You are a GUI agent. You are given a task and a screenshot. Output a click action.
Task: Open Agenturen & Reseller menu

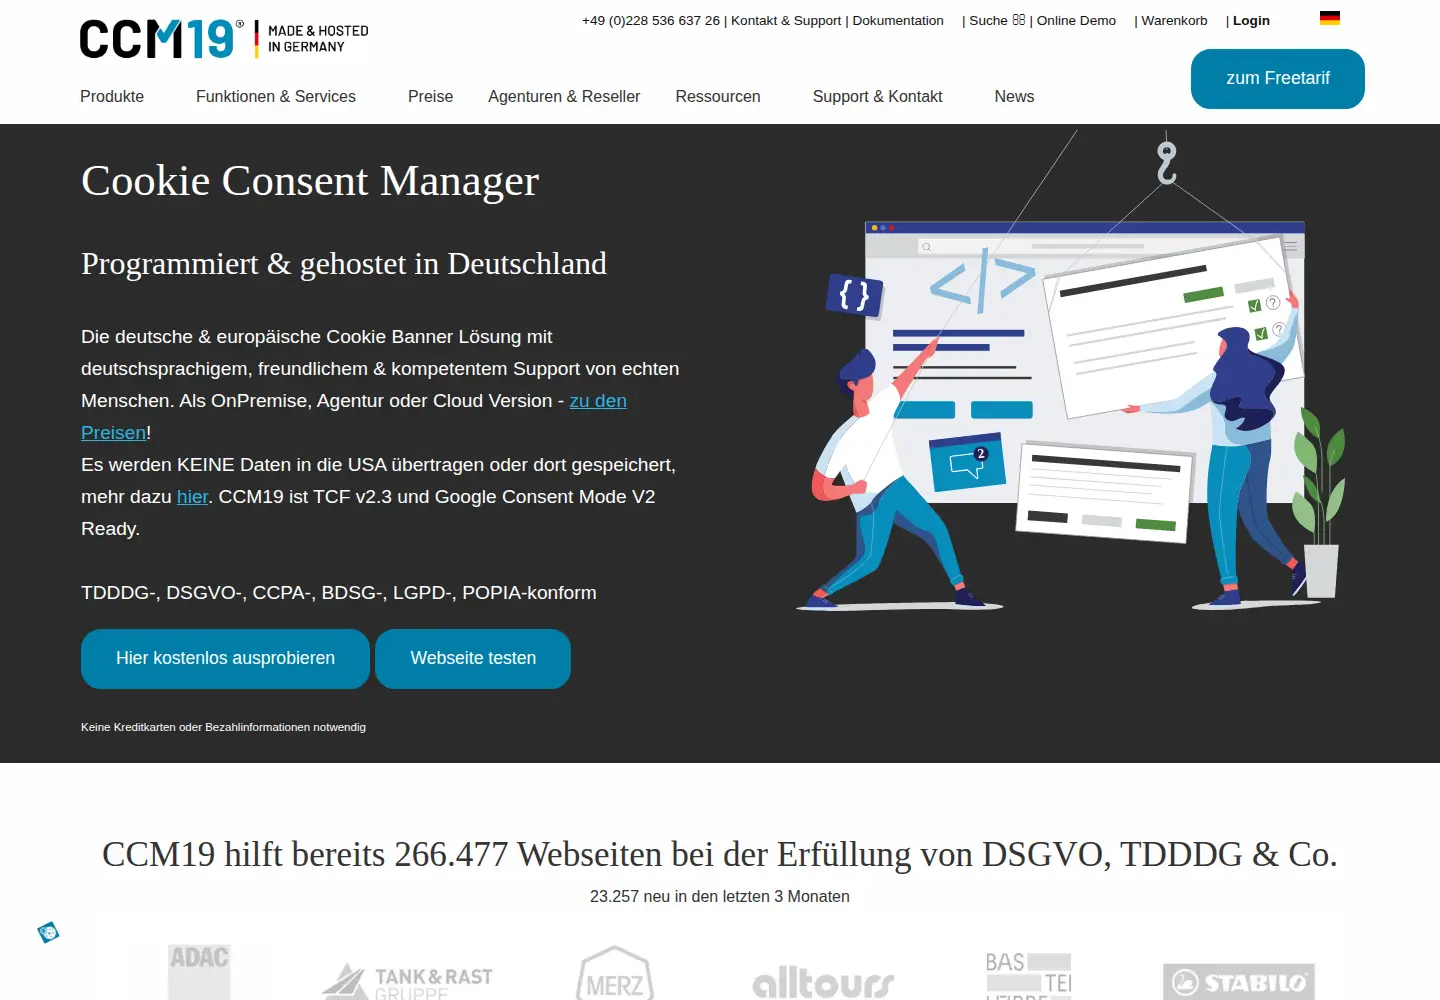coord(564,96)
